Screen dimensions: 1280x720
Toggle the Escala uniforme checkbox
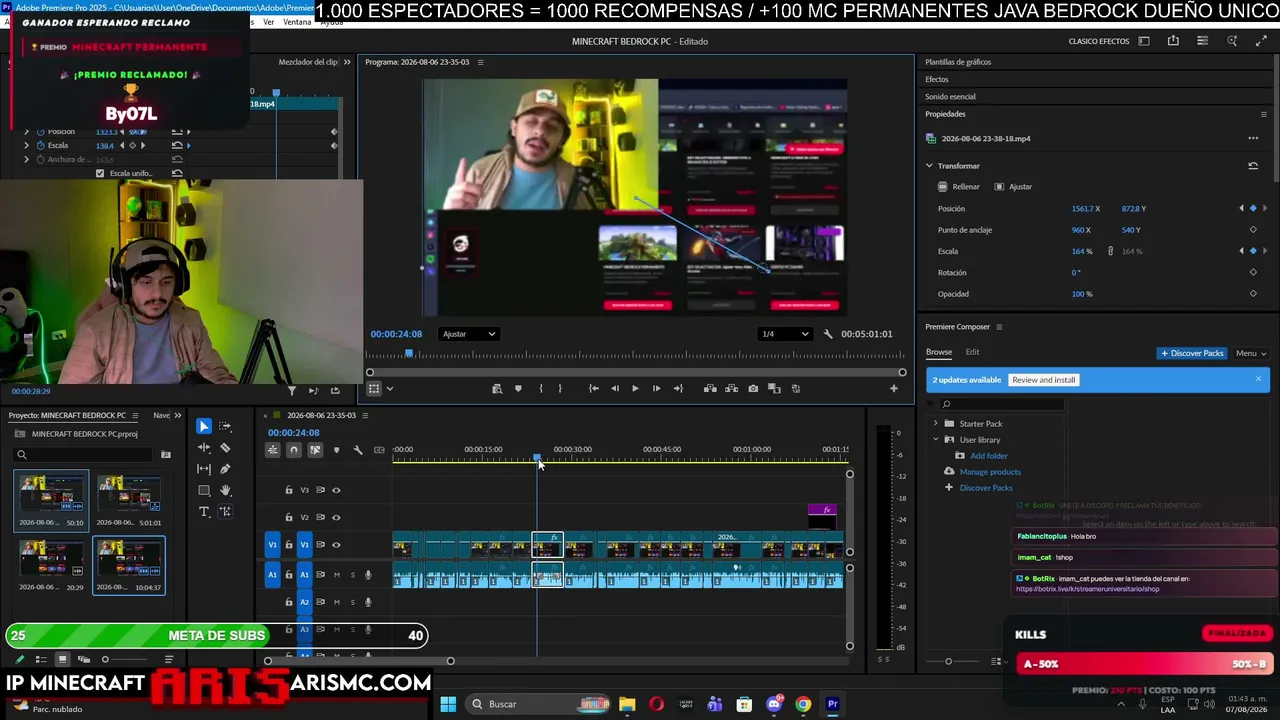(x=100, y=173)
